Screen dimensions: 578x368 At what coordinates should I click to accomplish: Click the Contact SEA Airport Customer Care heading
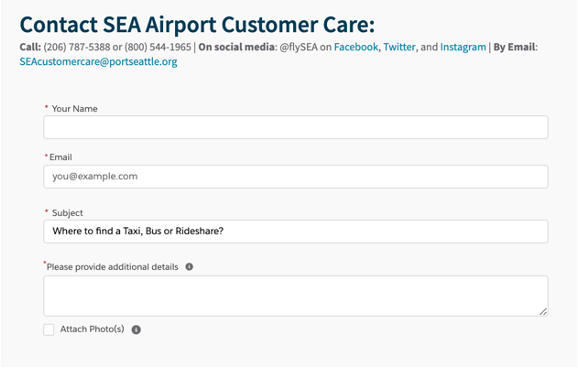(x=197, y=25)
